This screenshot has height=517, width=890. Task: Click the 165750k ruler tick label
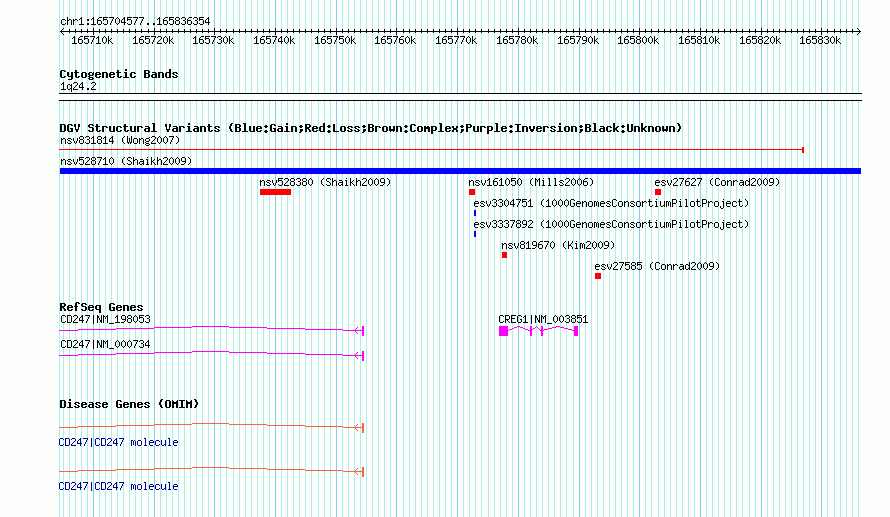[335, 40]
